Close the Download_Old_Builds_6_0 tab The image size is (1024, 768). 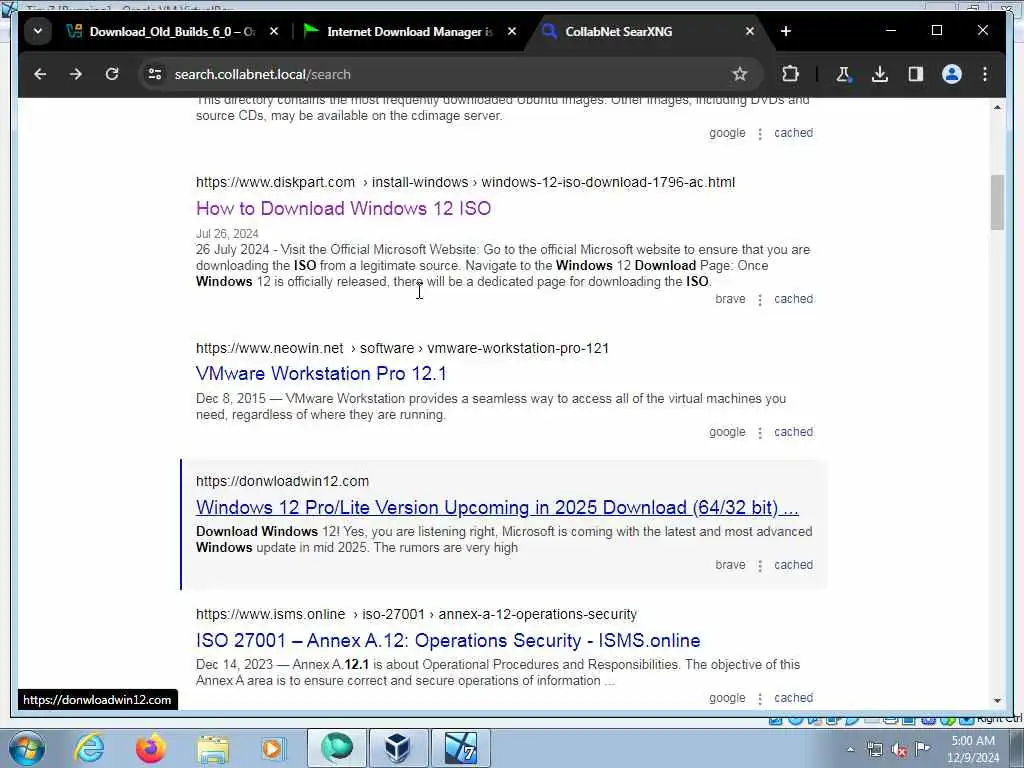(274, 31)
